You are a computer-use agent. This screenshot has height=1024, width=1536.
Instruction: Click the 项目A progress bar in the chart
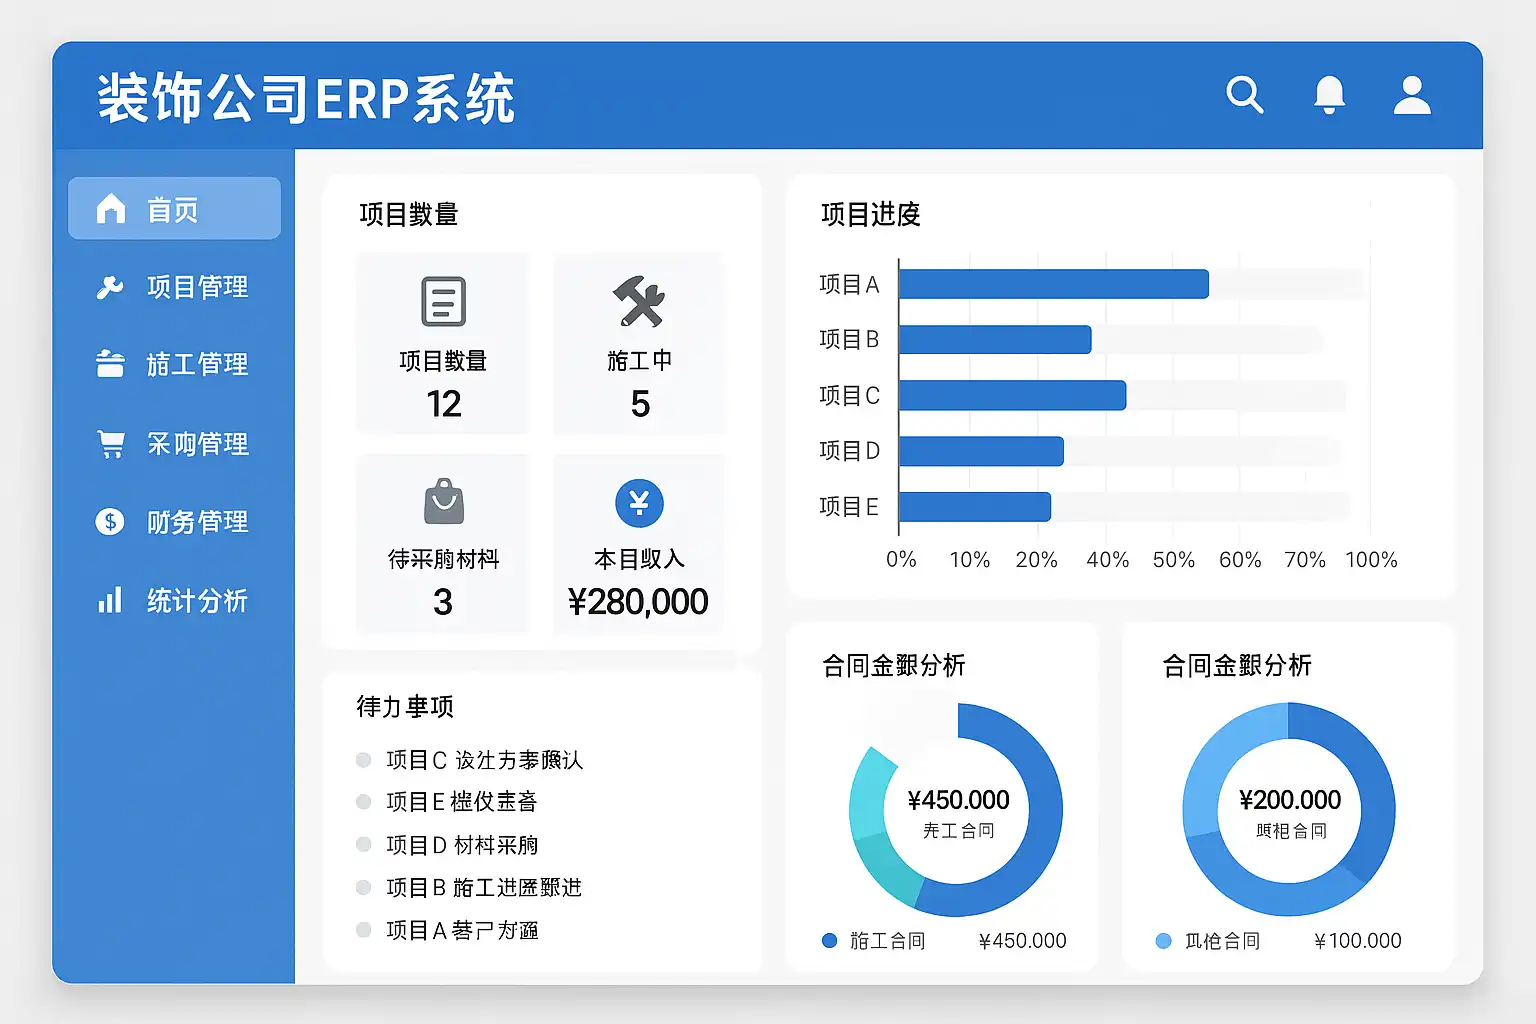1054,284
